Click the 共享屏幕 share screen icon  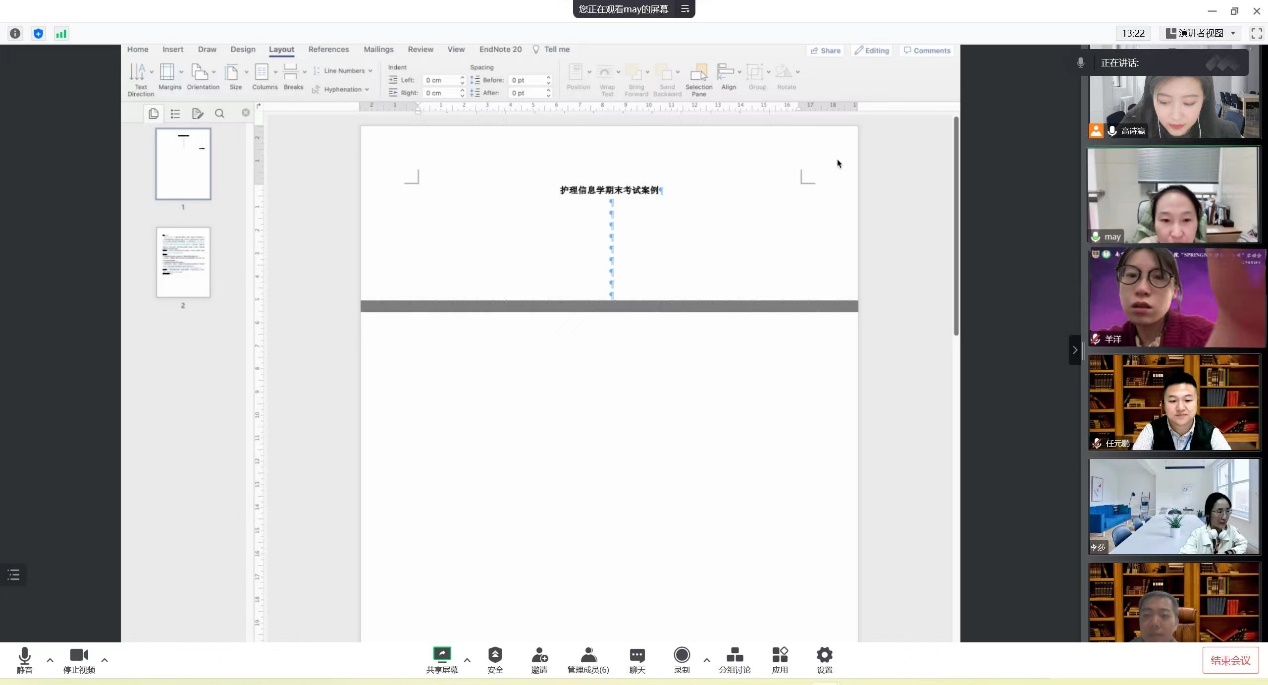click(441, 655)
